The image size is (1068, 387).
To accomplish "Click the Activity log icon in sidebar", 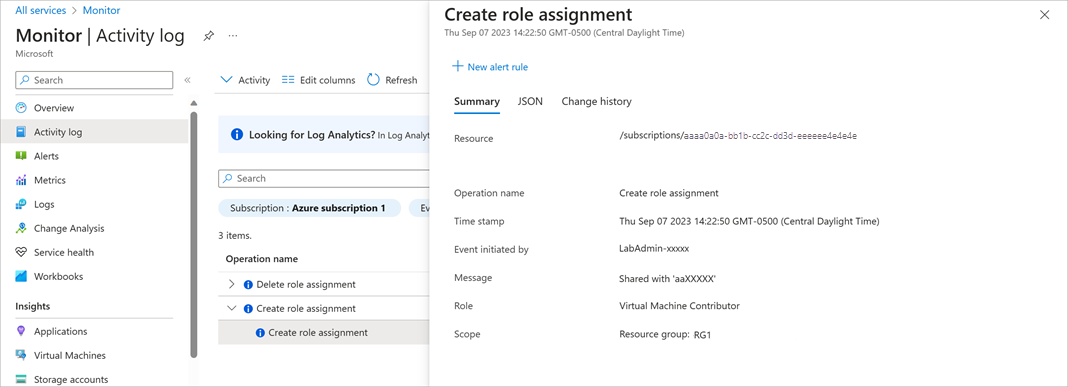I will pos(21,132).
